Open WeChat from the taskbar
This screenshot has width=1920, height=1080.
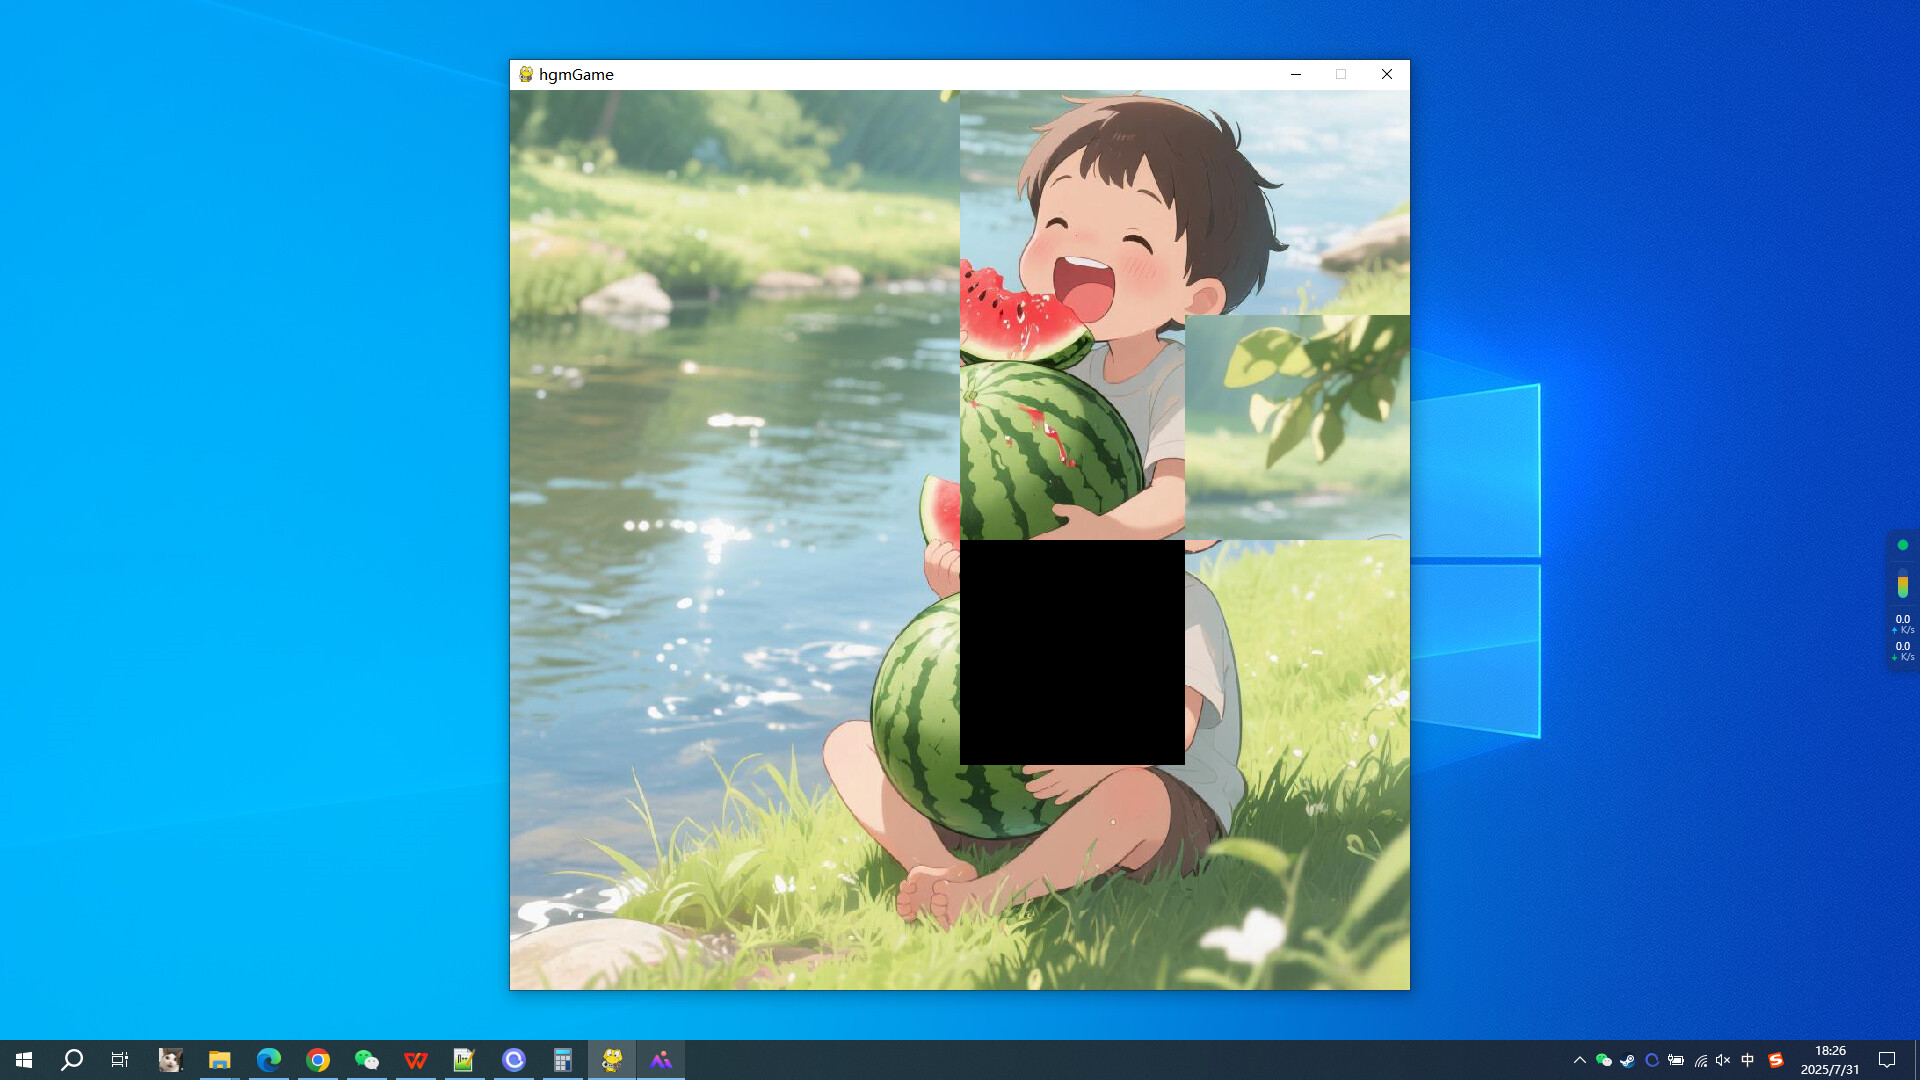[x=366, y=1061]
